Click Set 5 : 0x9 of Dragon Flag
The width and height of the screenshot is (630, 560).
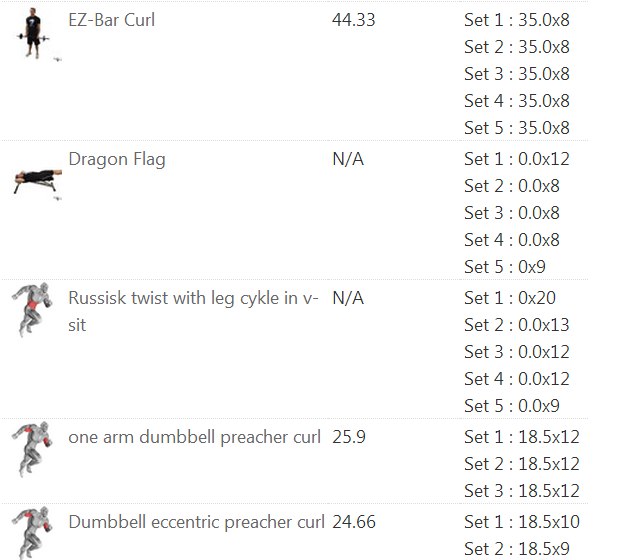[505, 267]
